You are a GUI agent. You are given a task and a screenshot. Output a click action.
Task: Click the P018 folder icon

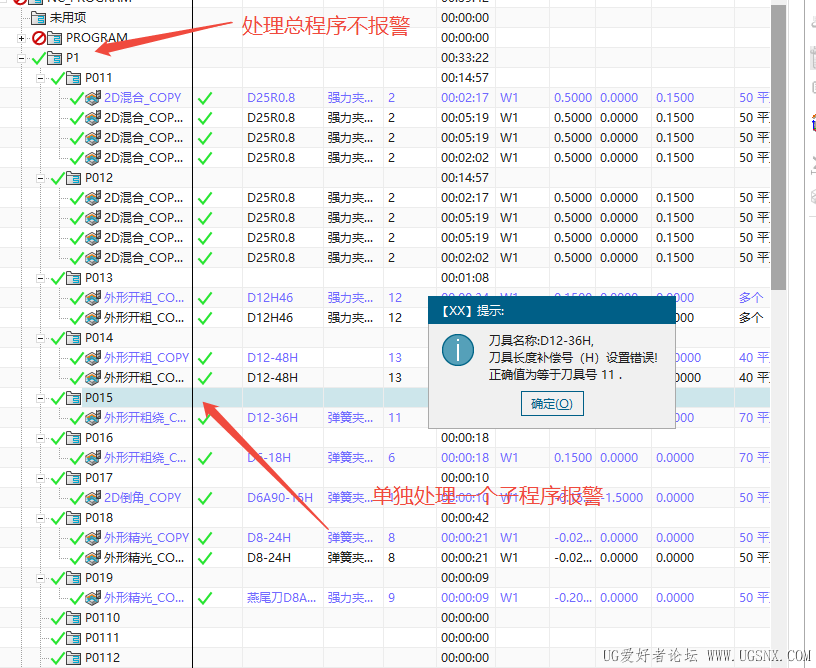click(x=73, y=518)
